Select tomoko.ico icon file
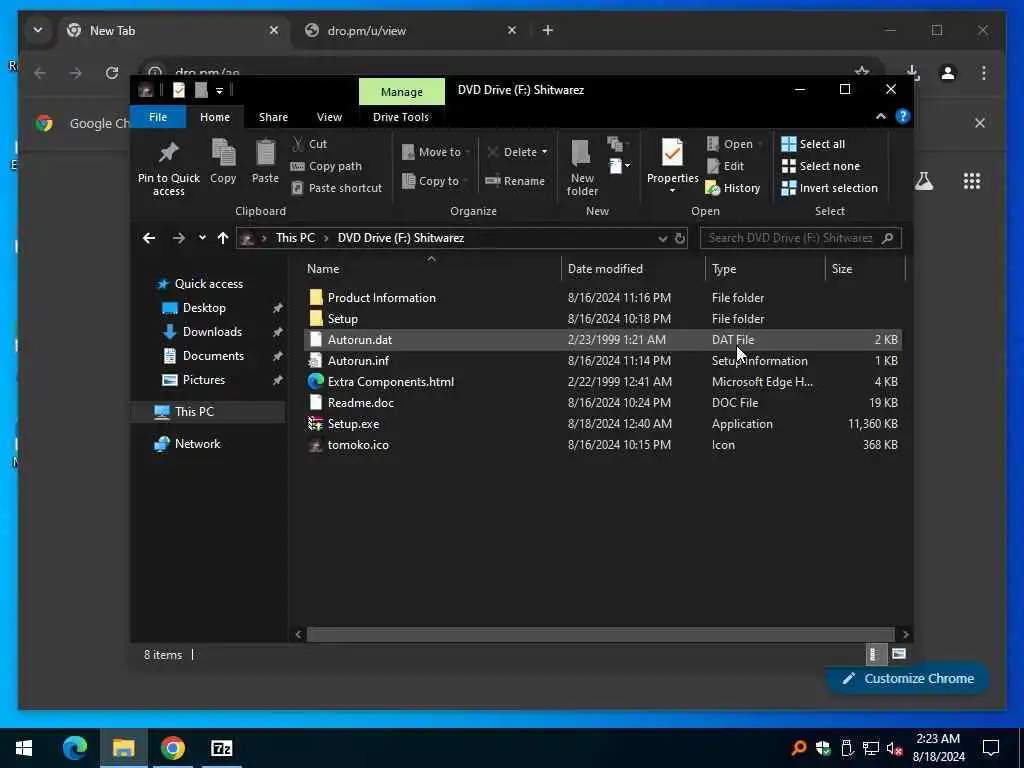 click(601, 445)
